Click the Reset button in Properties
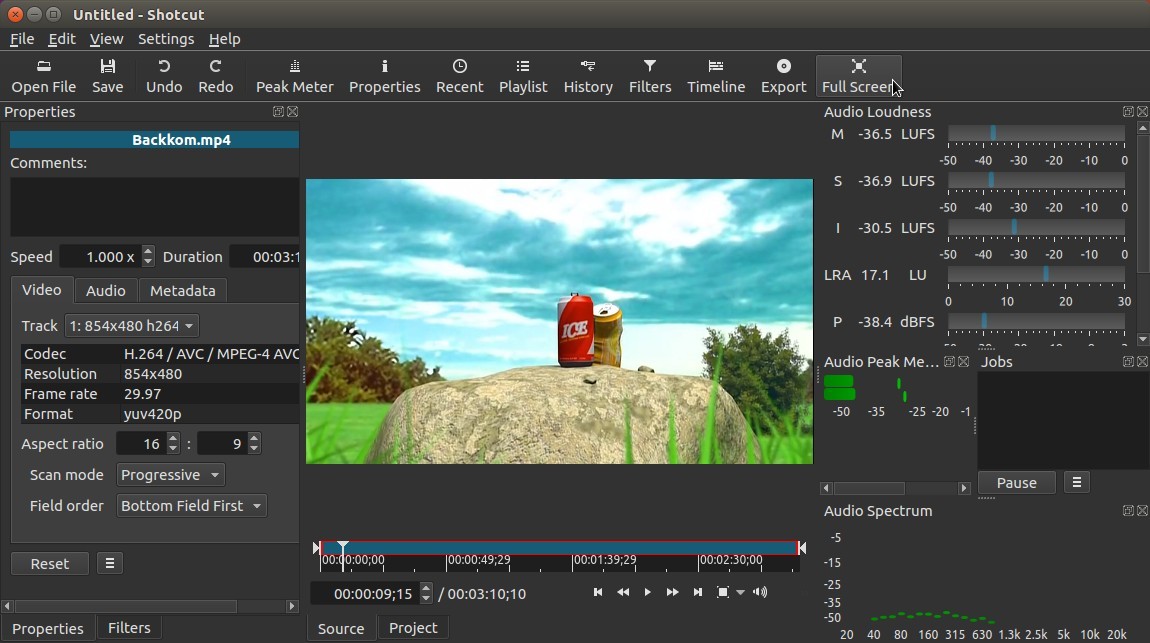 tap(50, 564)
